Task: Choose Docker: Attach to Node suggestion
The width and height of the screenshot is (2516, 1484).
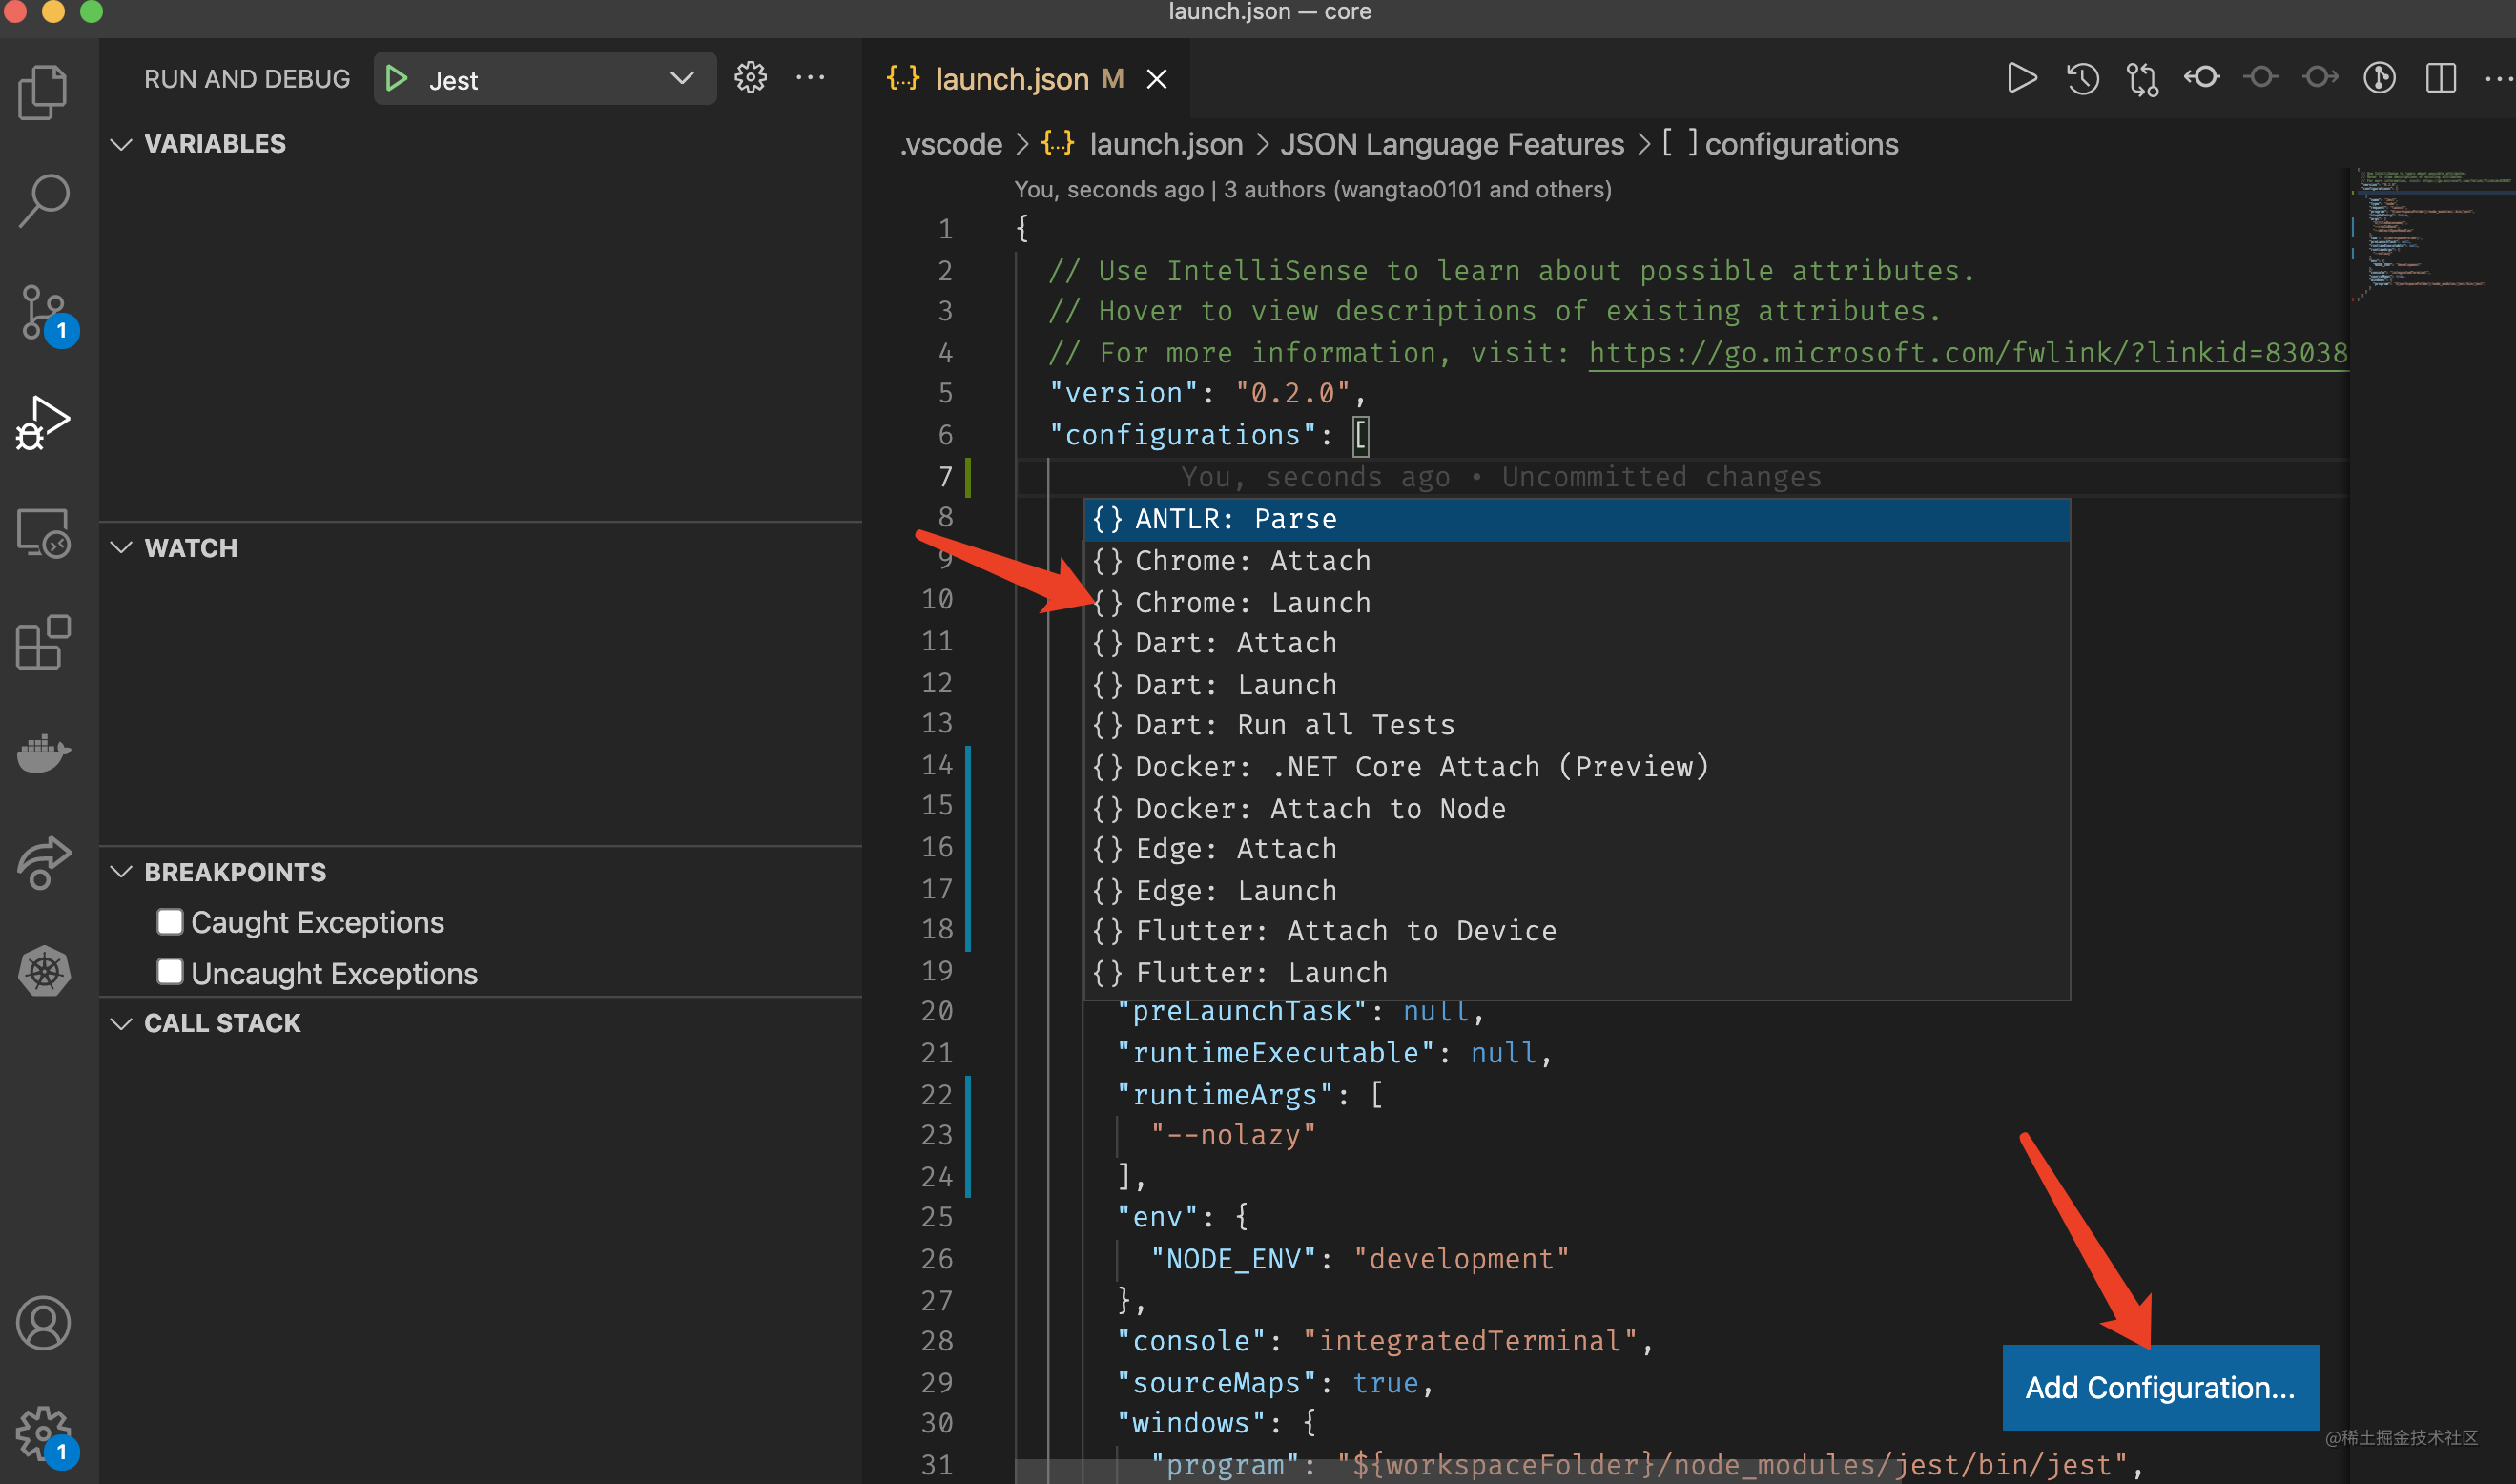Action: [x=1577, y=809]
